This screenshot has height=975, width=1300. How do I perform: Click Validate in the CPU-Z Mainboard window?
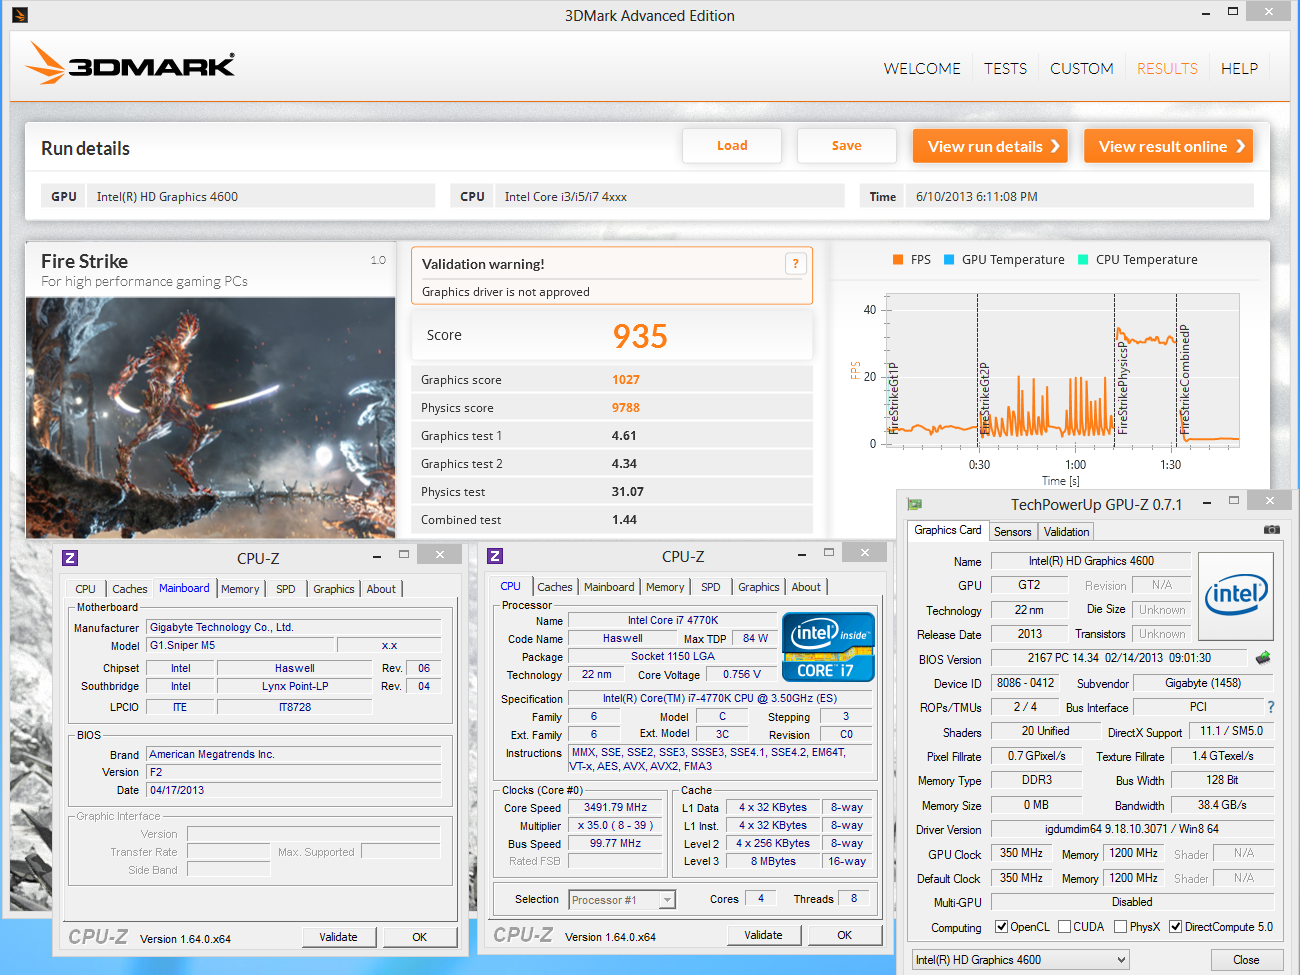coord(338,937)
